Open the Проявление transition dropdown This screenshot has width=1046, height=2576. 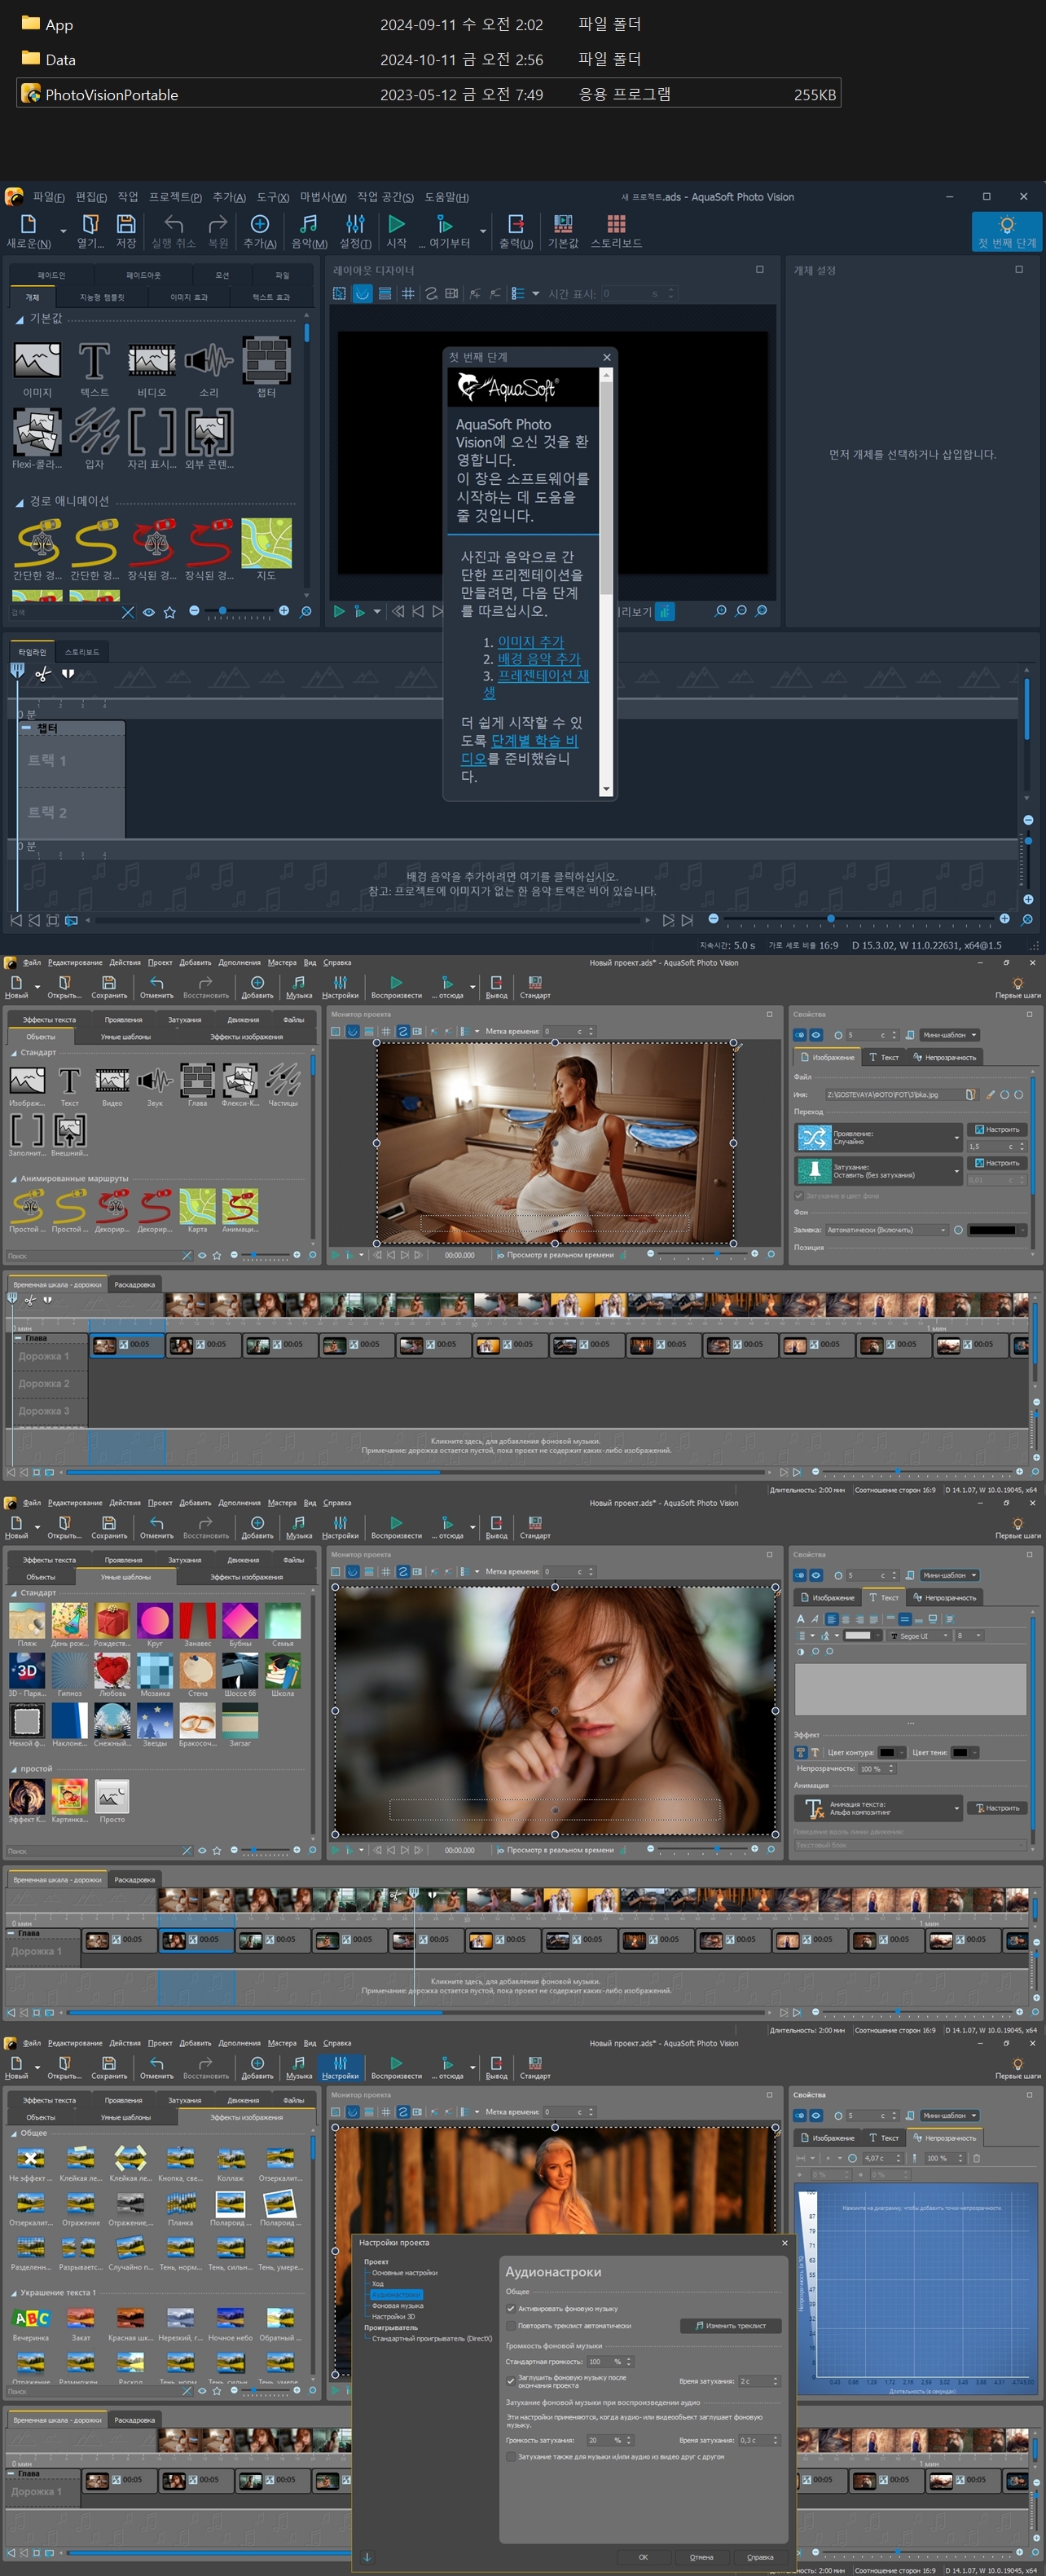879,1137
